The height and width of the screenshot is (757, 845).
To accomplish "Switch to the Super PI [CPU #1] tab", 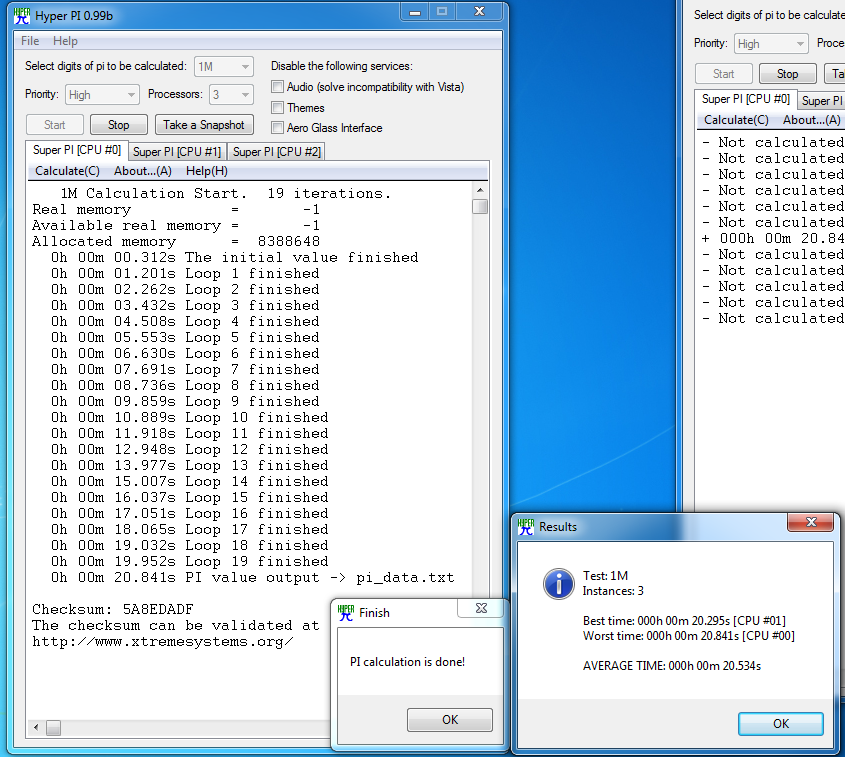I will point(177,152).
